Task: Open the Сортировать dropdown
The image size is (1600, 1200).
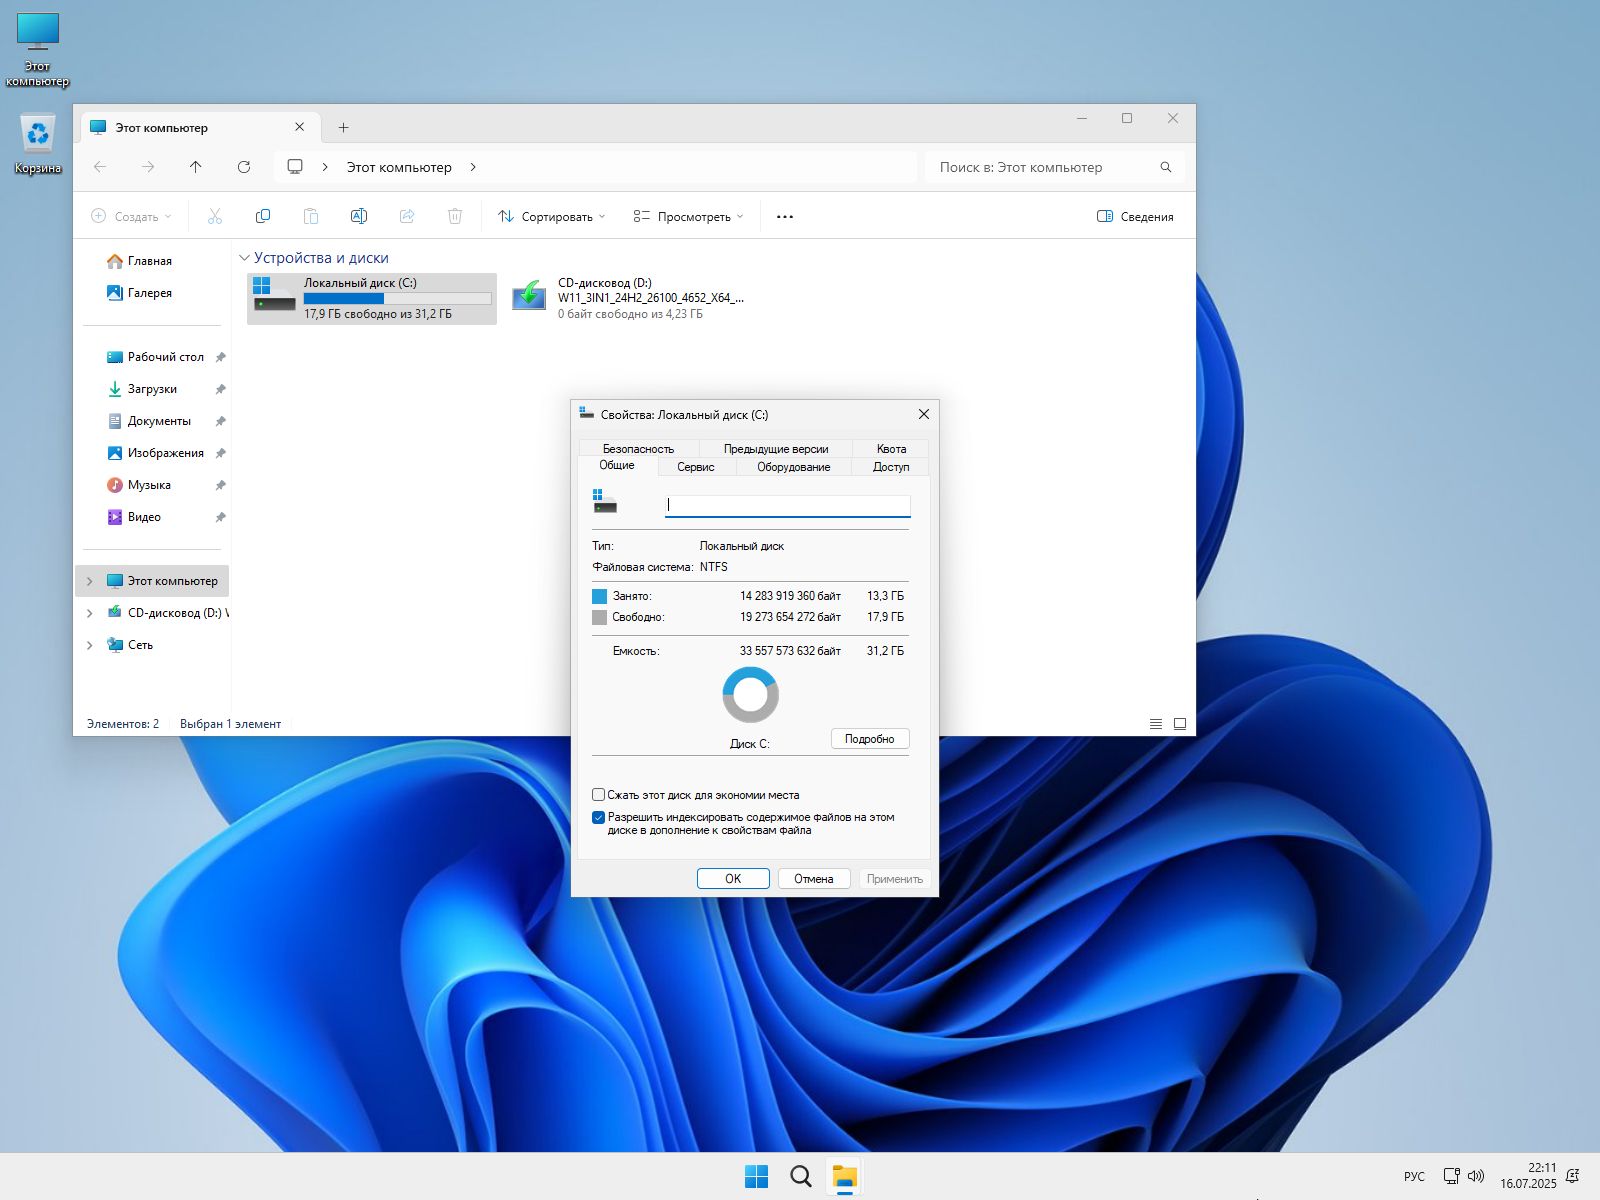Action: coord(552,216)
